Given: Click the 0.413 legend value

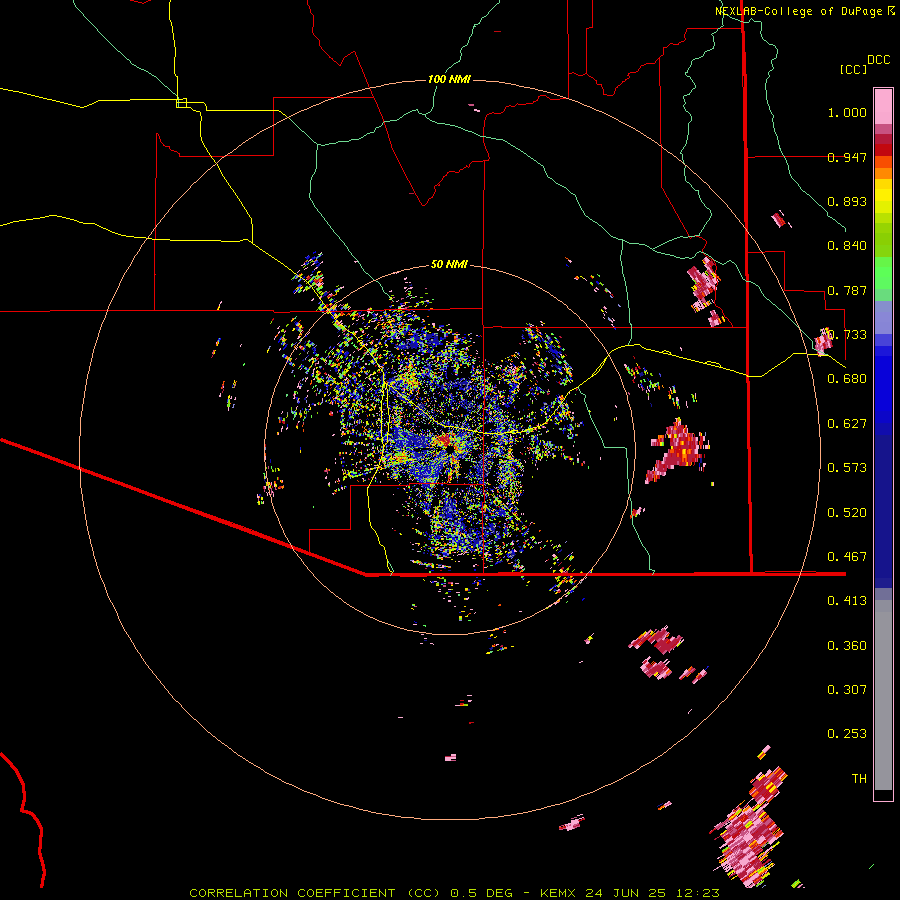Looking at the screenshot, I should (847, 601).
